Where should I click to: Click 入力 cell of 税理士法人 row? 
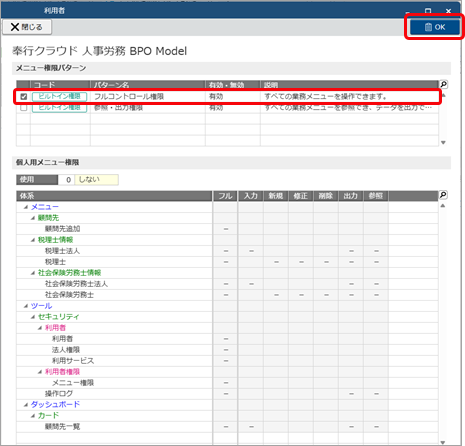[251, 251]
